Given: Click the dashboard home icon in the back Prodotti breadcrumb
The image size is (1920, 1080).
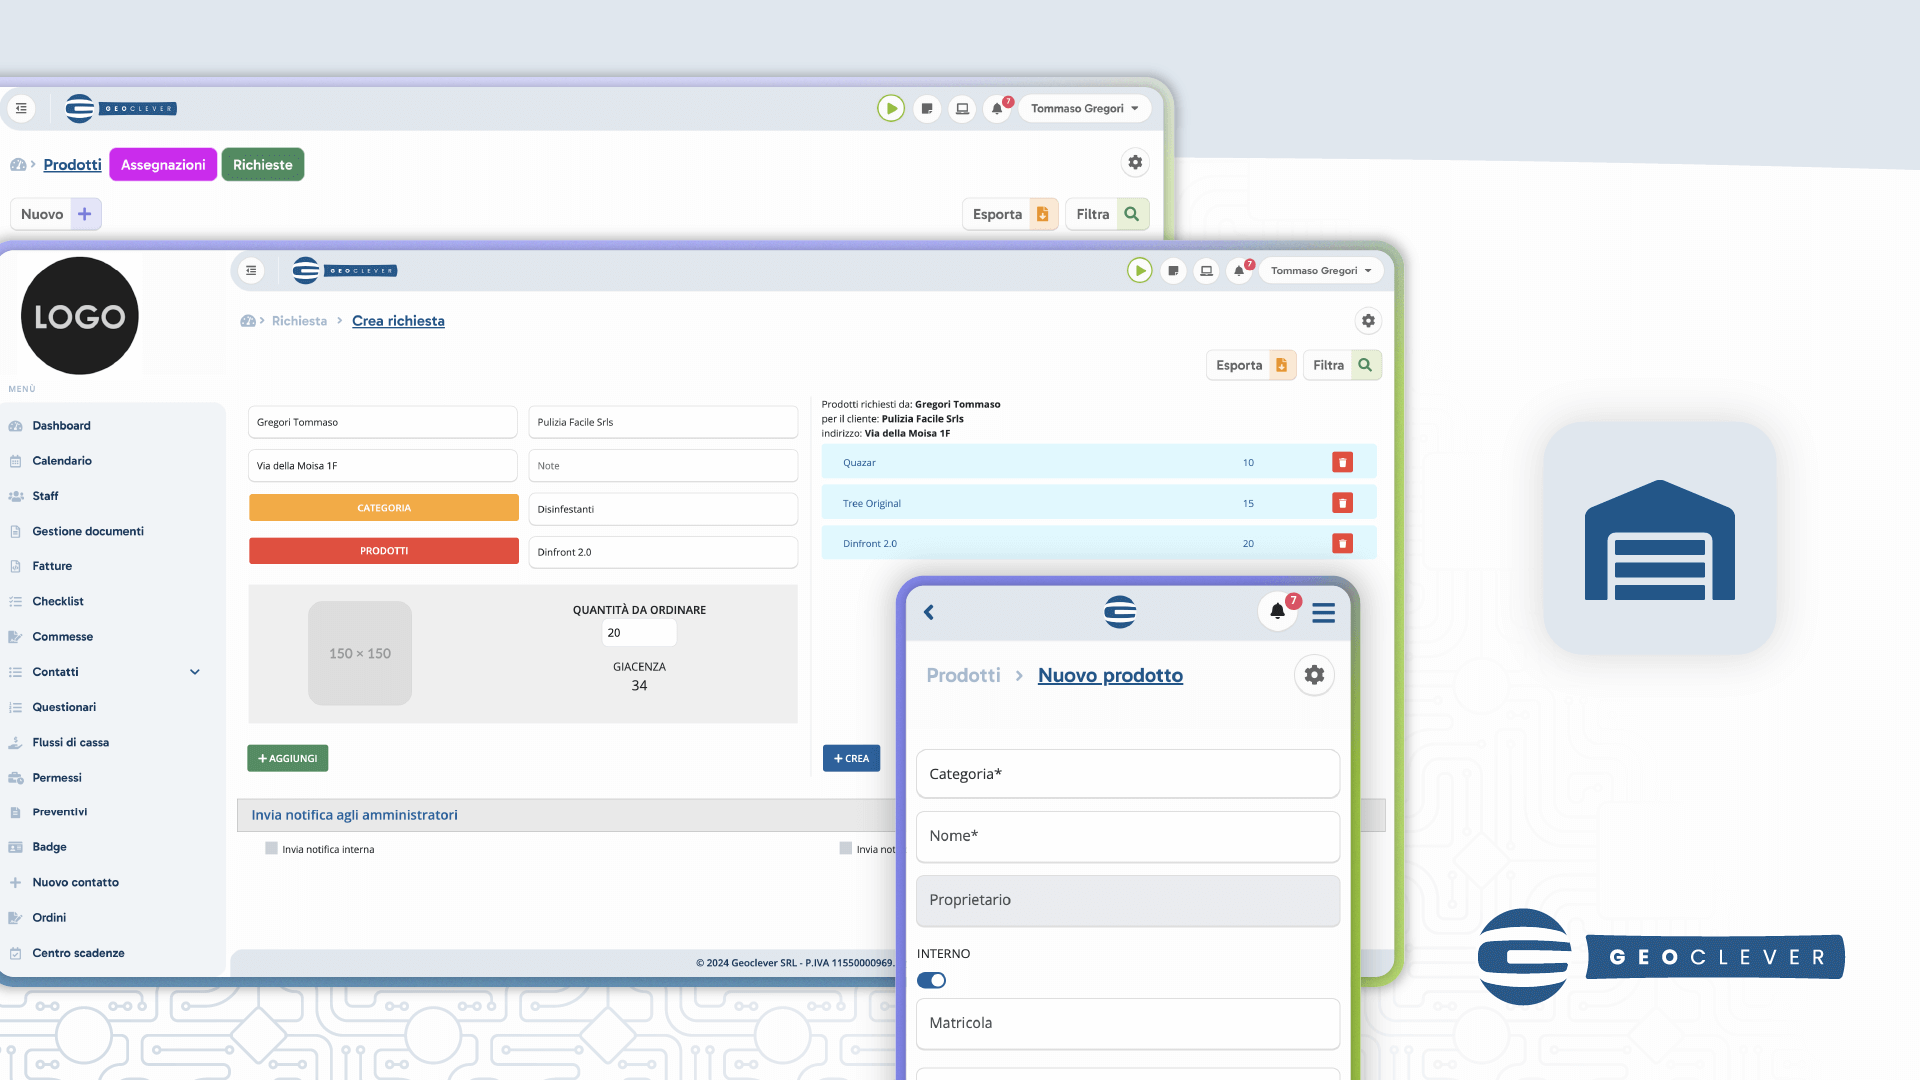Looking at the screenshot, I should pyautogui.click(x=18, y=165).
